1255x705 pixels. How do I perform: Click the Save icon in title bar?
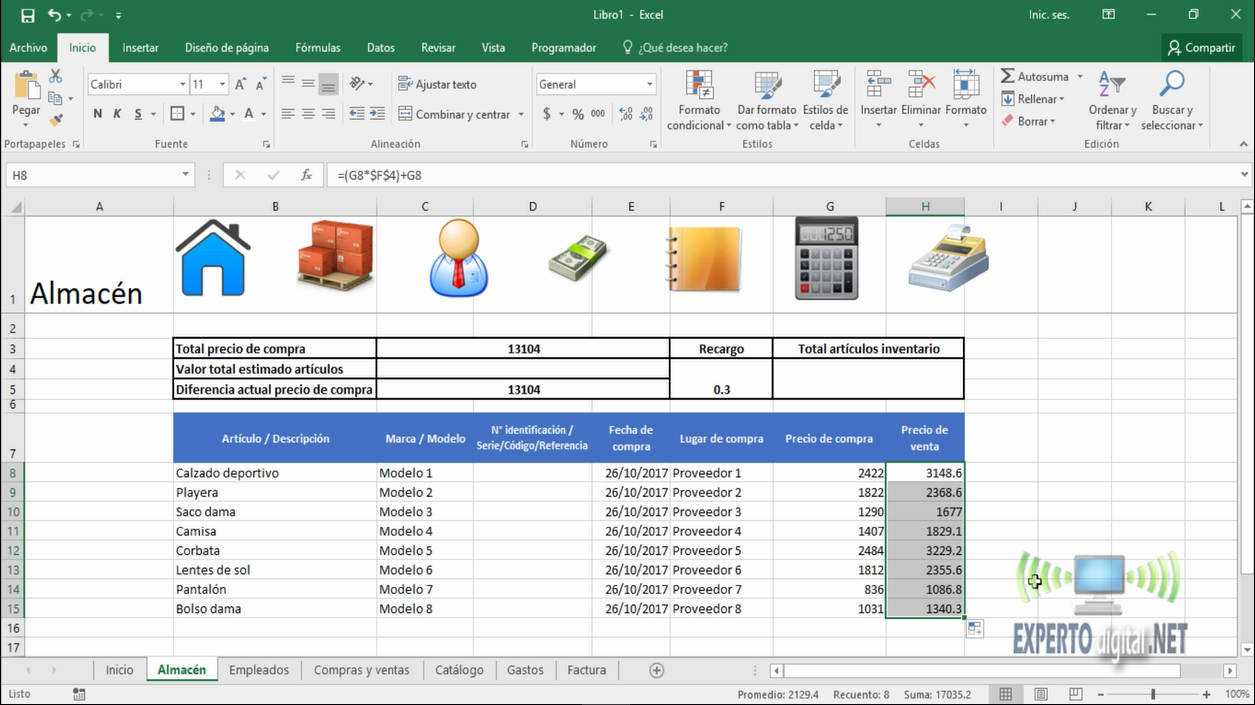point(27,15)
